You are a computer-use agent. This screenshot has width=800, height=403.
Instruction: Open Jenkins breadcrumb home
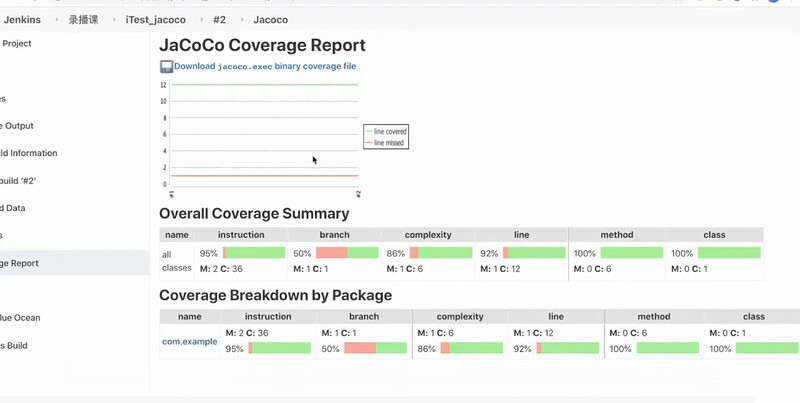click(22, 20)
